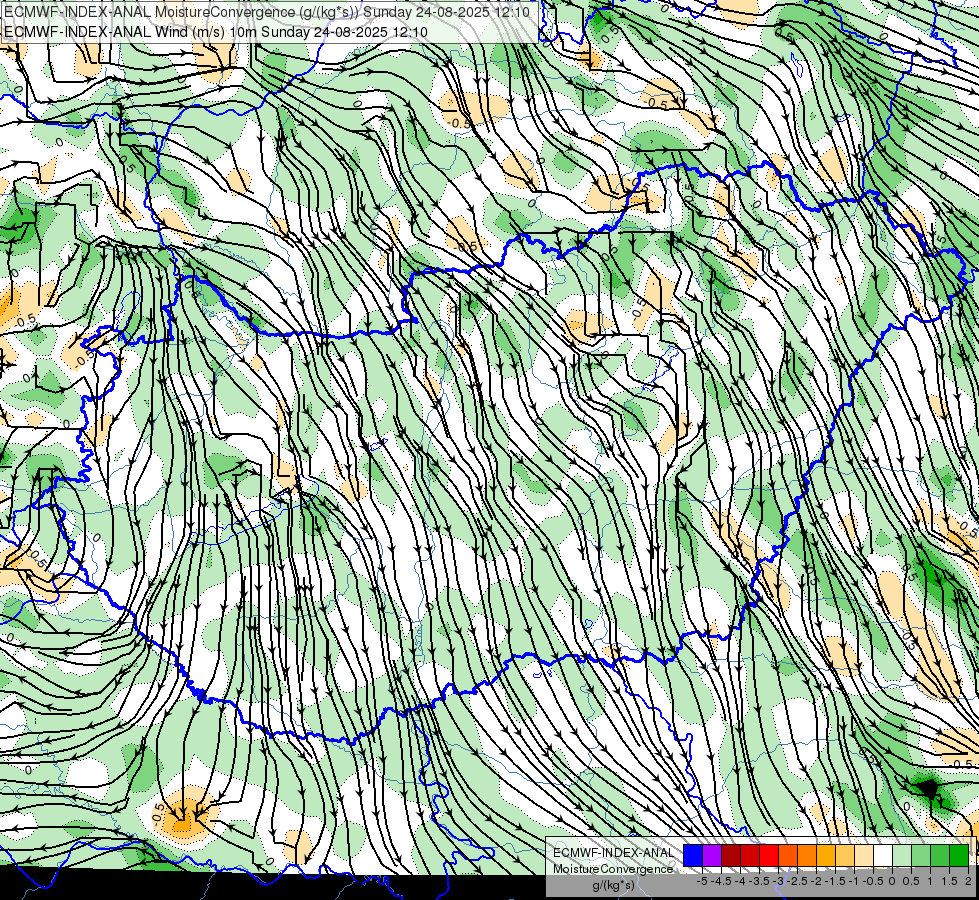Click the legend label ECMWF-INDEX-ANAL
Screen dimensions: 979x900
click(613, 853)
